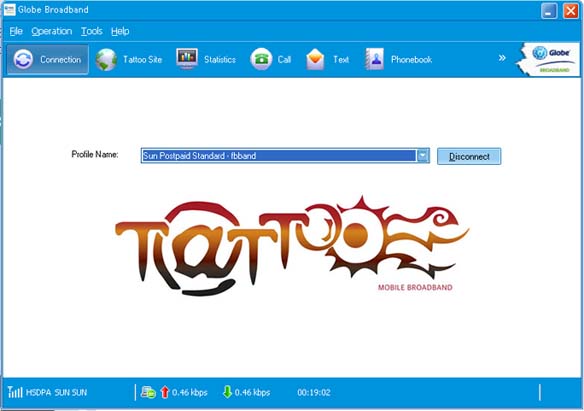Click the green download arrow icon
The height and width of the screenshot is (411, 584).
pos(227,392)
